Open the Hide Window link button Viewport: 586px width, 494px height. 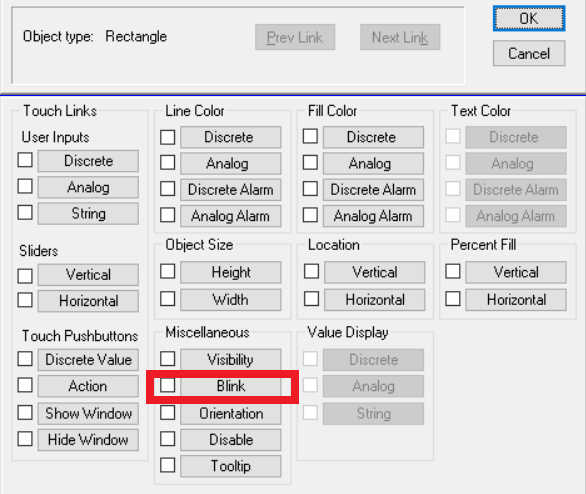pos(88,440)
